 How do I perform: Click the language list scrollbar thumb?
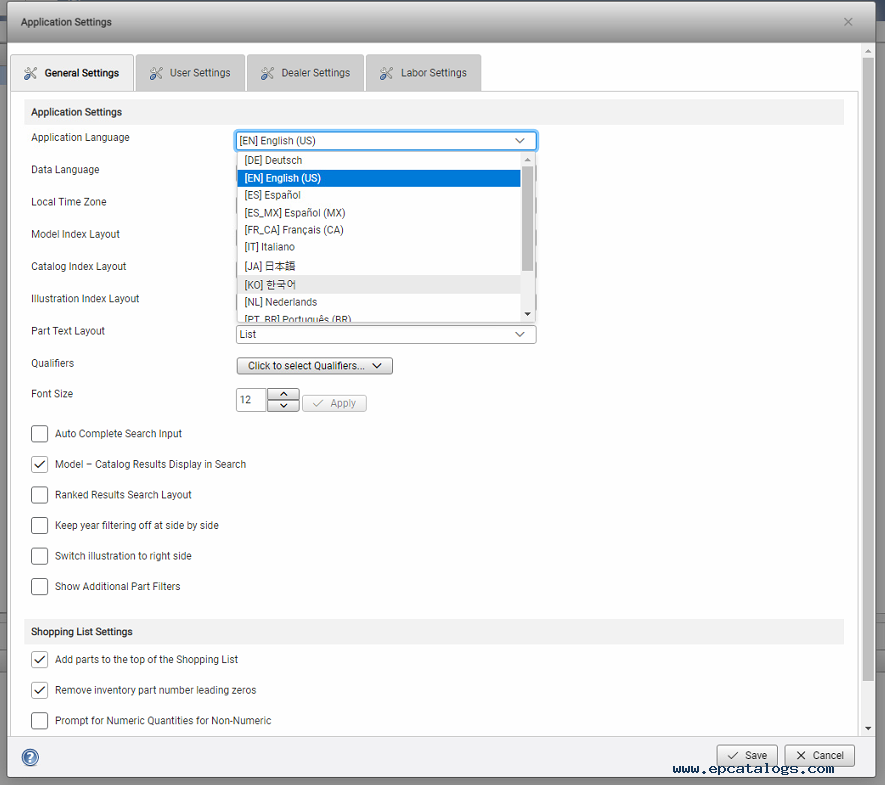point(527,218)
